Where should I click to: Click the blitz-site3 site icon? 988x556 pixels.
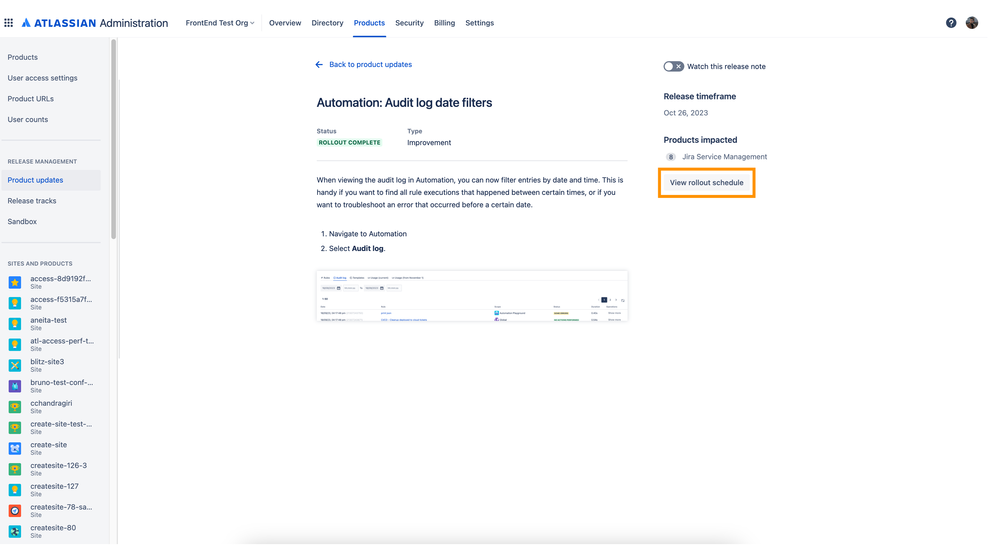(x=14, y=366)
